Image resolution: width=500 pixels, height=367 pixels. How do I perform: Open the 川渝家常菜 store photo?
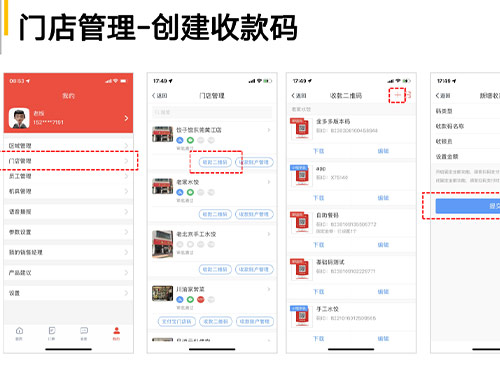click(x=163, y=293)
